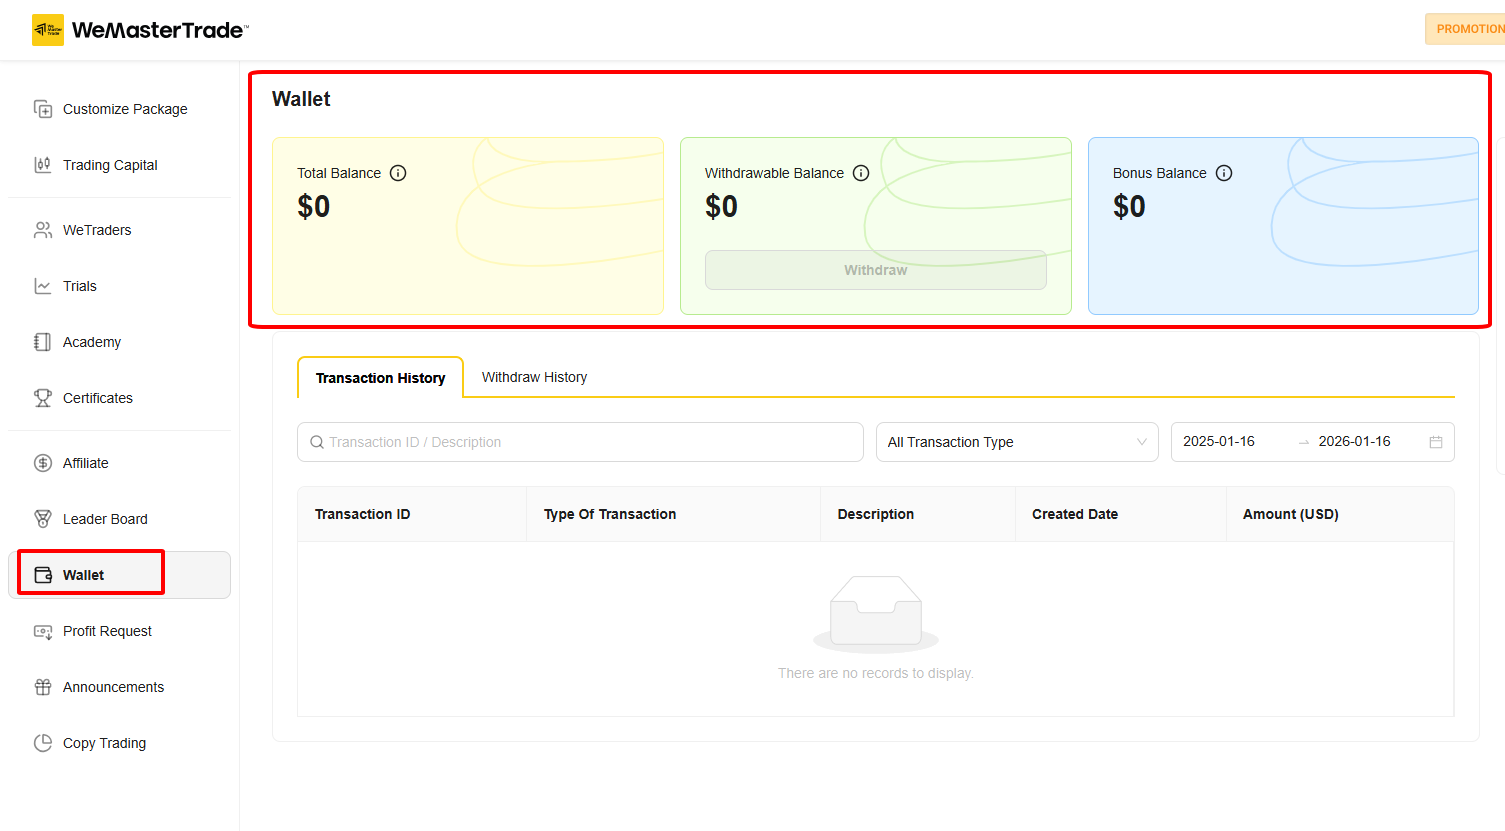This screenshot has height=831, width=1505.
Task: Click the WeTraders people icon
Action: (41, 229)
